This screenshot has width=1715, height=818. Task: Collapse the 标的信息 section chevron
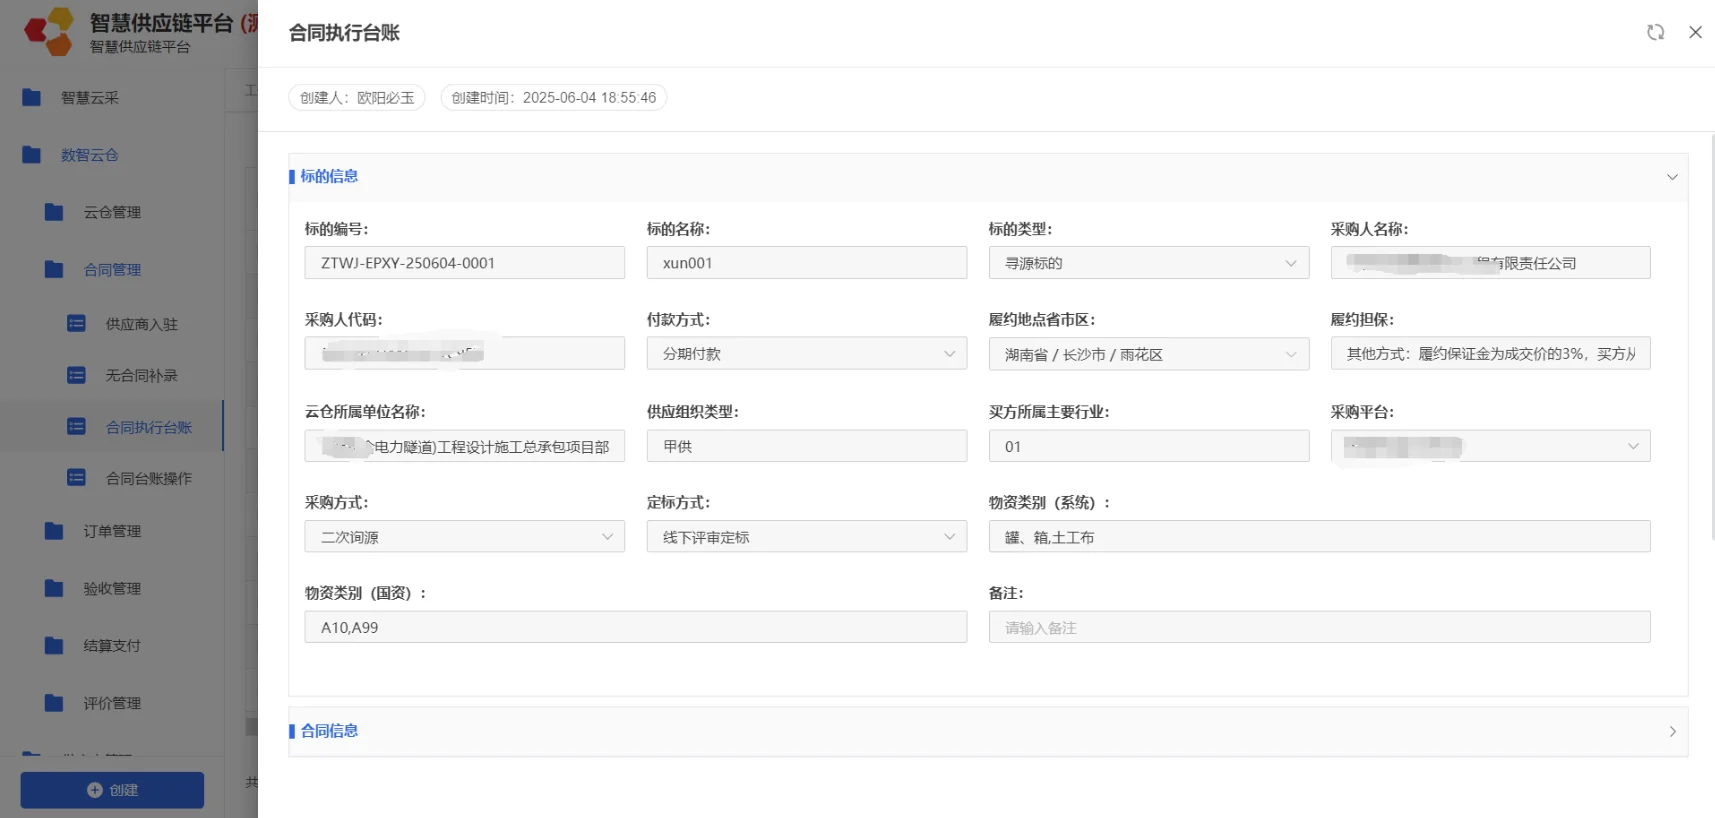pos(1672,177)
